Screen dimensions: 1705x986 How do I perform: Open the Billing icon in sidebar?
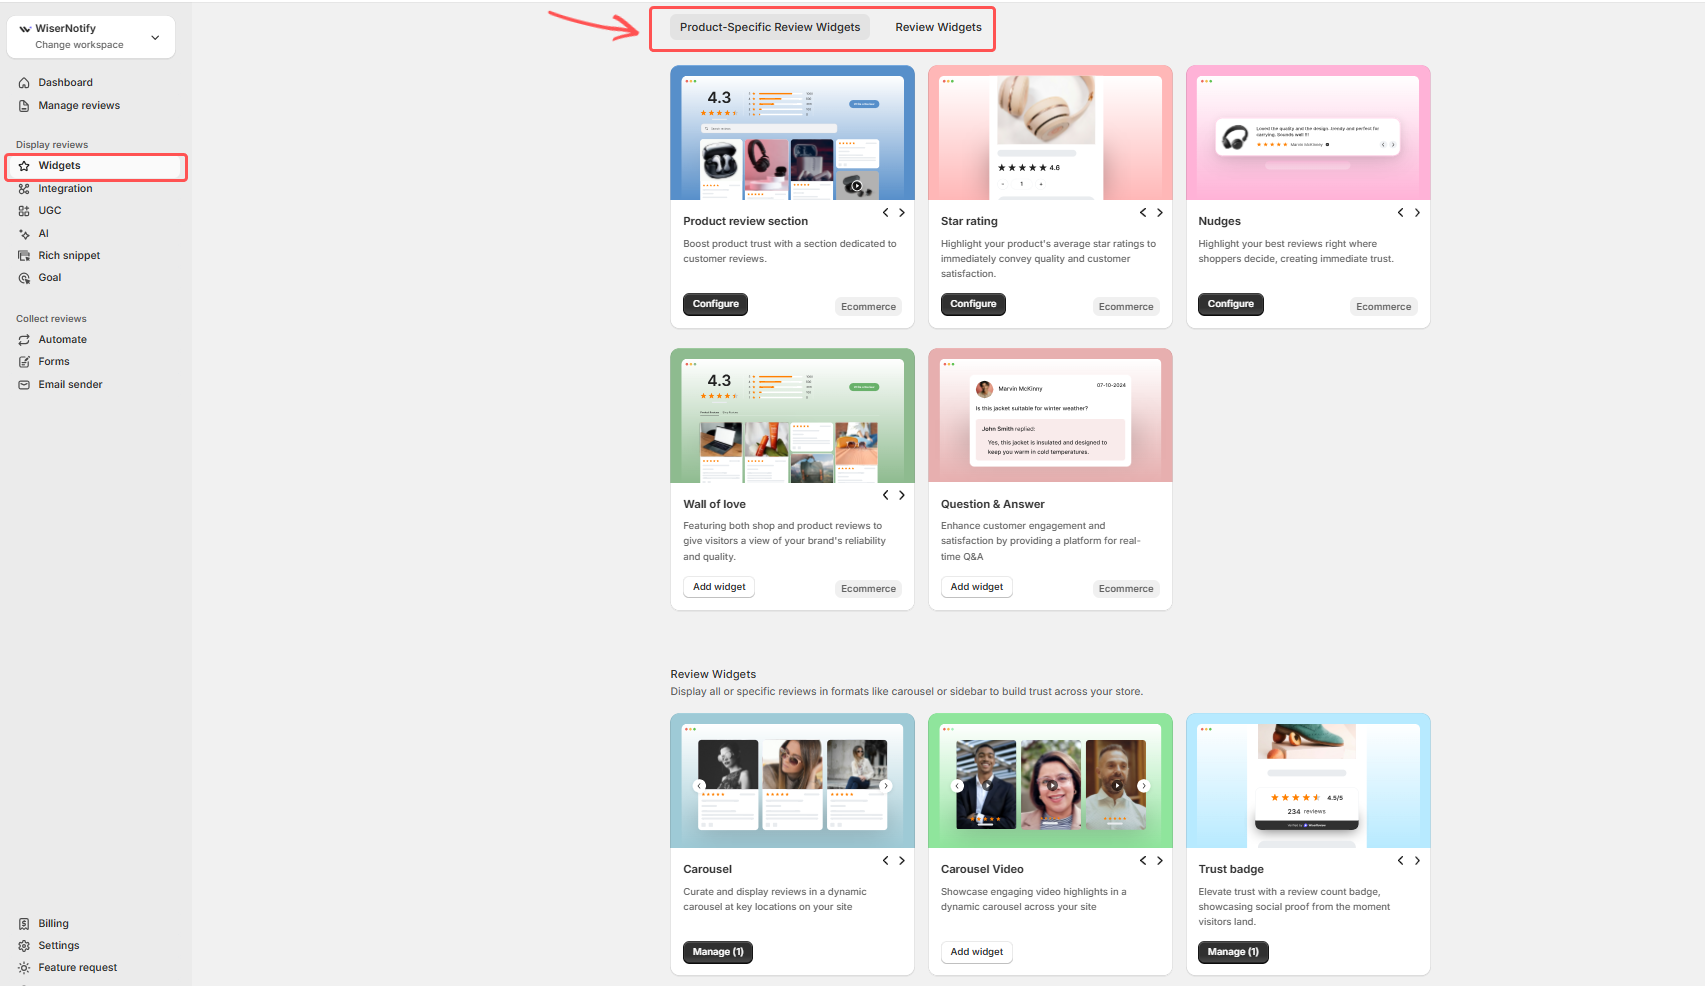pyautogui.click(x=24, y=924)
